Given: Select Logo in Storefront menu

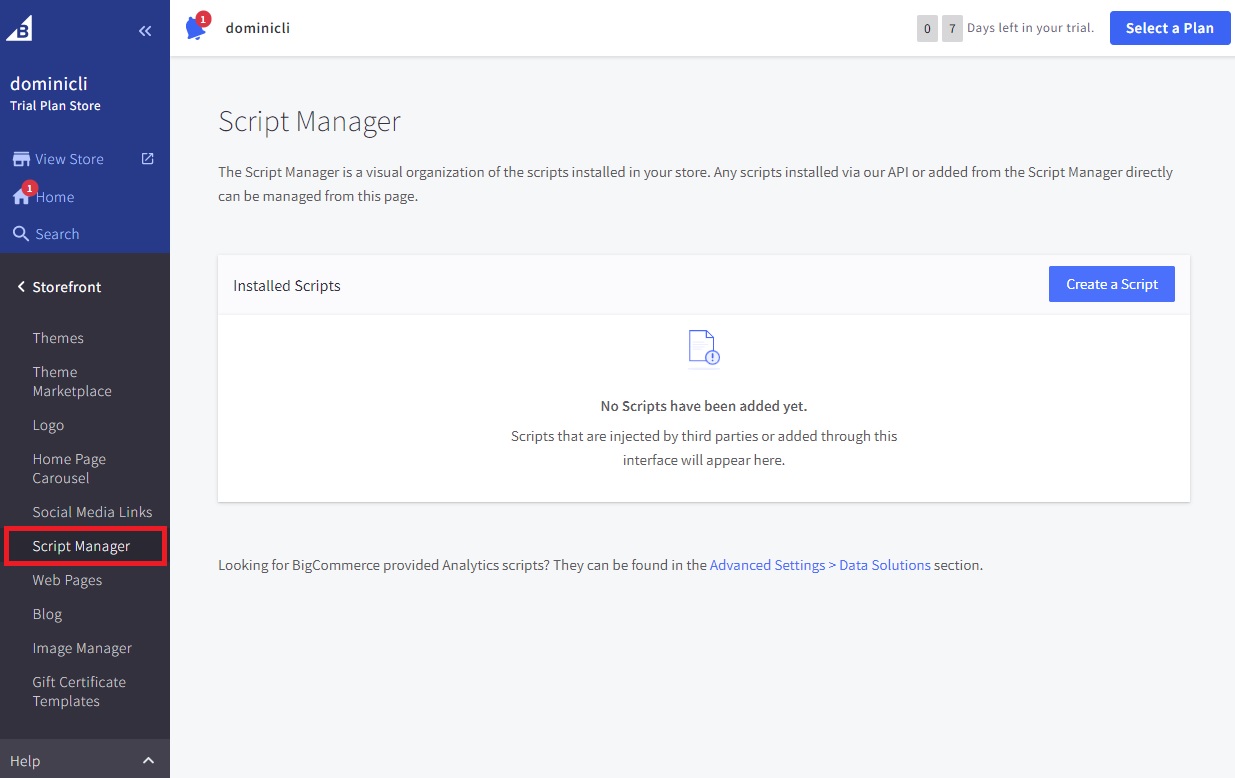Looking at the screenshot, I should tap(48, 425).
